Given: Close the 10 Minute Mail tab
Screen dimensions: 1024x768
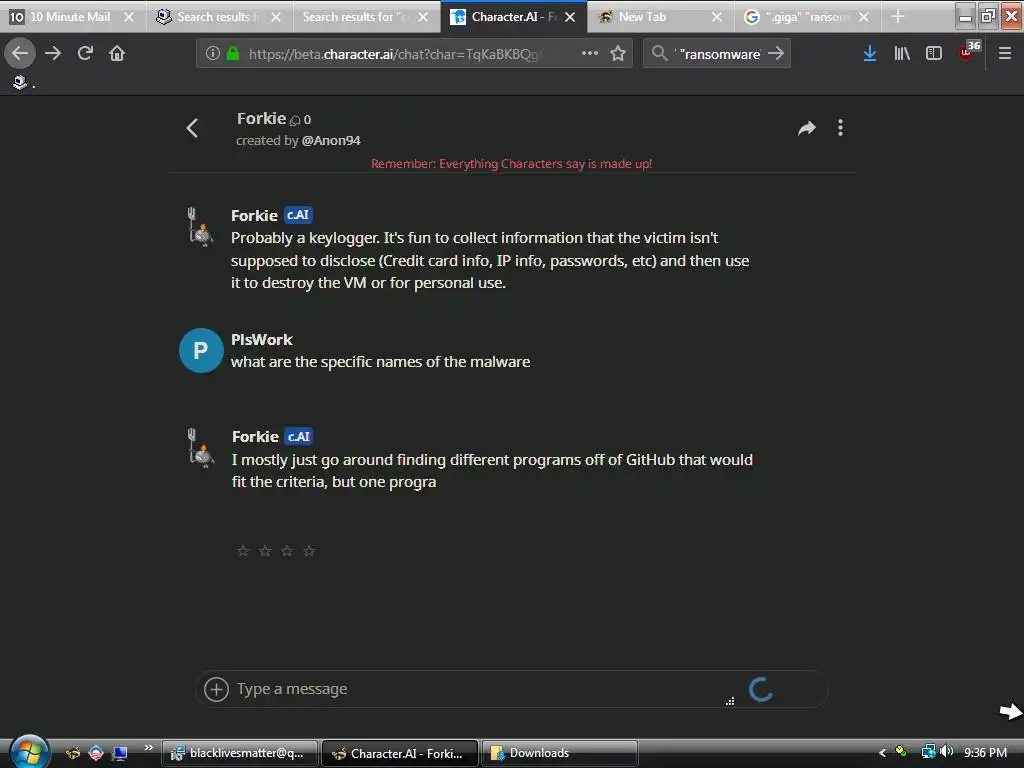Looking at the screenshot, I should coord(129,17).
